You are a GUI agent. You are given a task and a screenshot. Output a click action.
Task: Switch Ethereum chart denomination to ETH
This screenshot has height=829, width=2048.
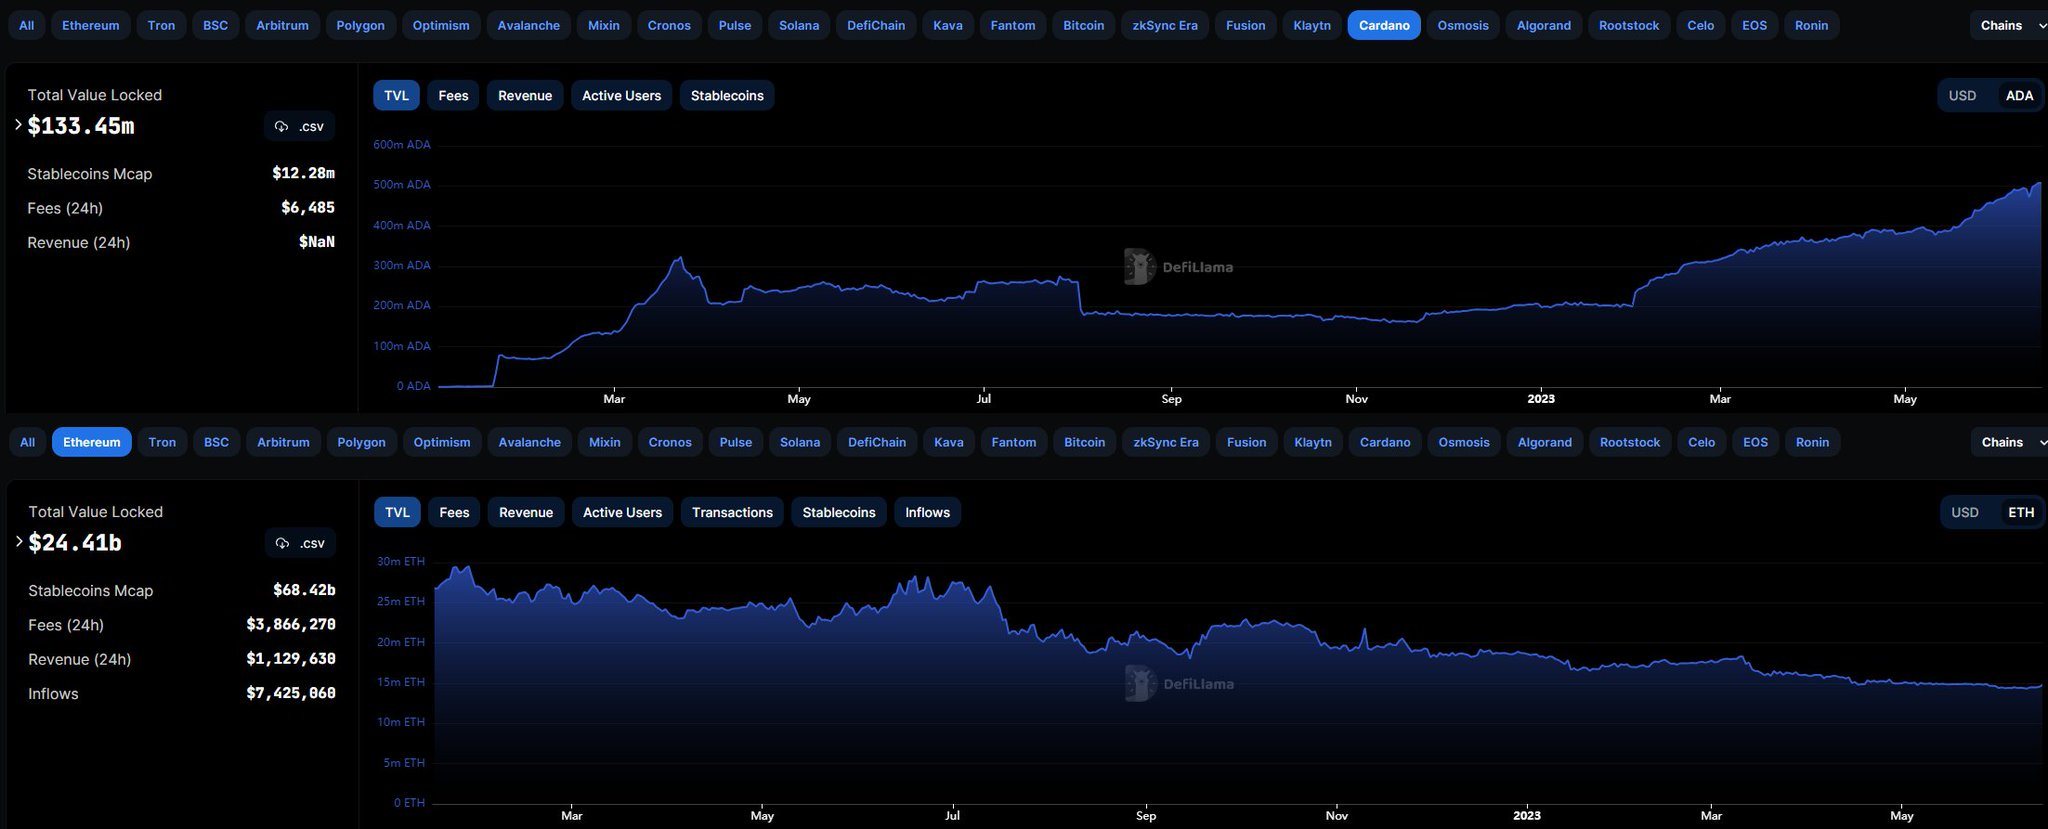pos(2021,512)
